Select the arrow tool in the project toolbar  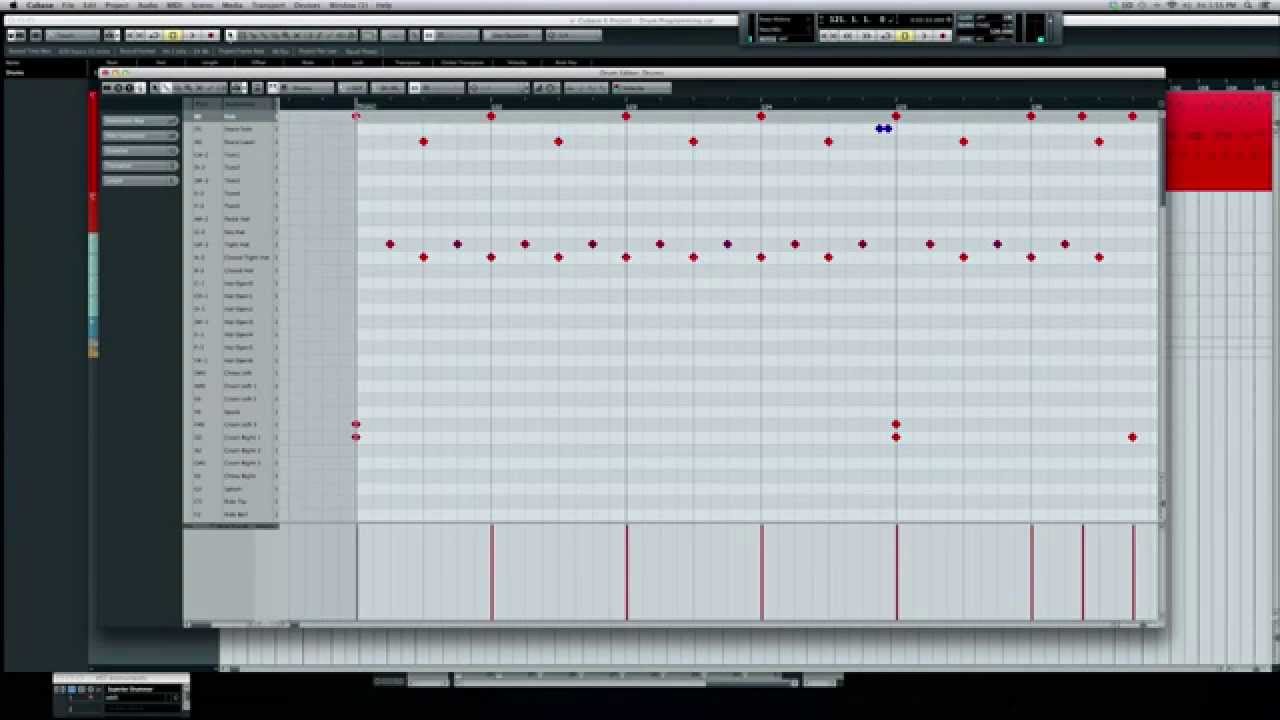[230, 35]
